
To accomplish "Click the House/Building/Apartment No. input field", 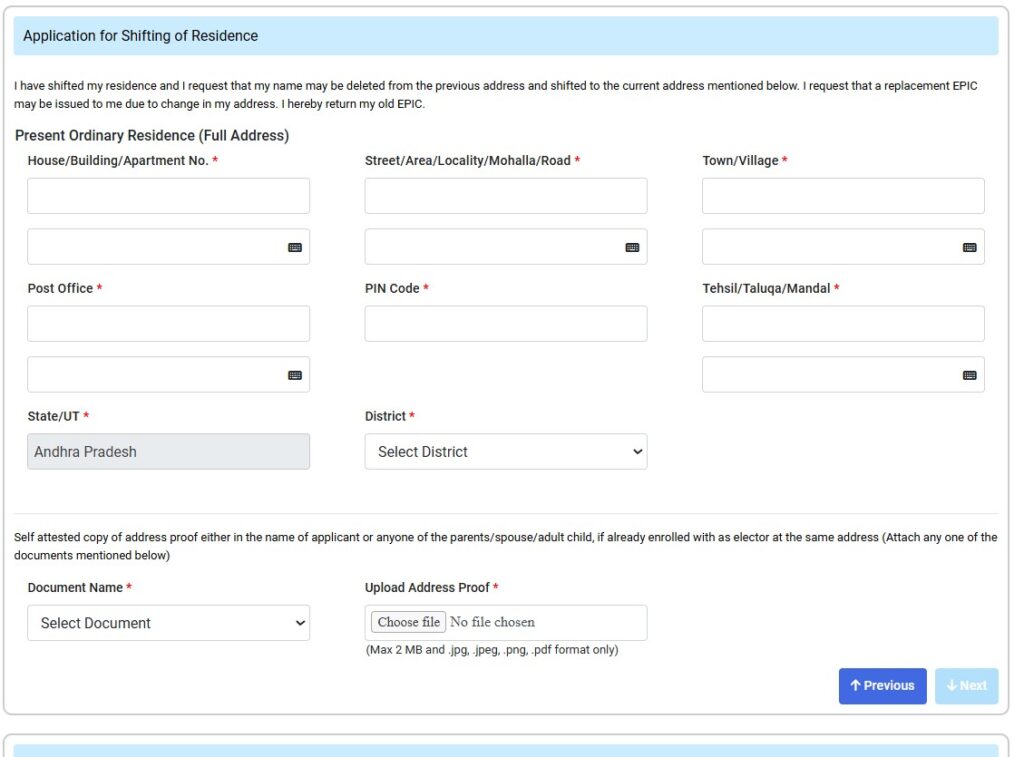I will click(168, 195).
